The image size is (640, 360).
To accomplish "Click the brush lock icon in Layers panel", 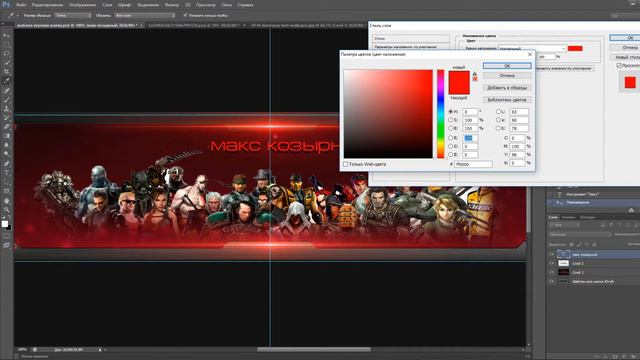I will pos(579,244).
